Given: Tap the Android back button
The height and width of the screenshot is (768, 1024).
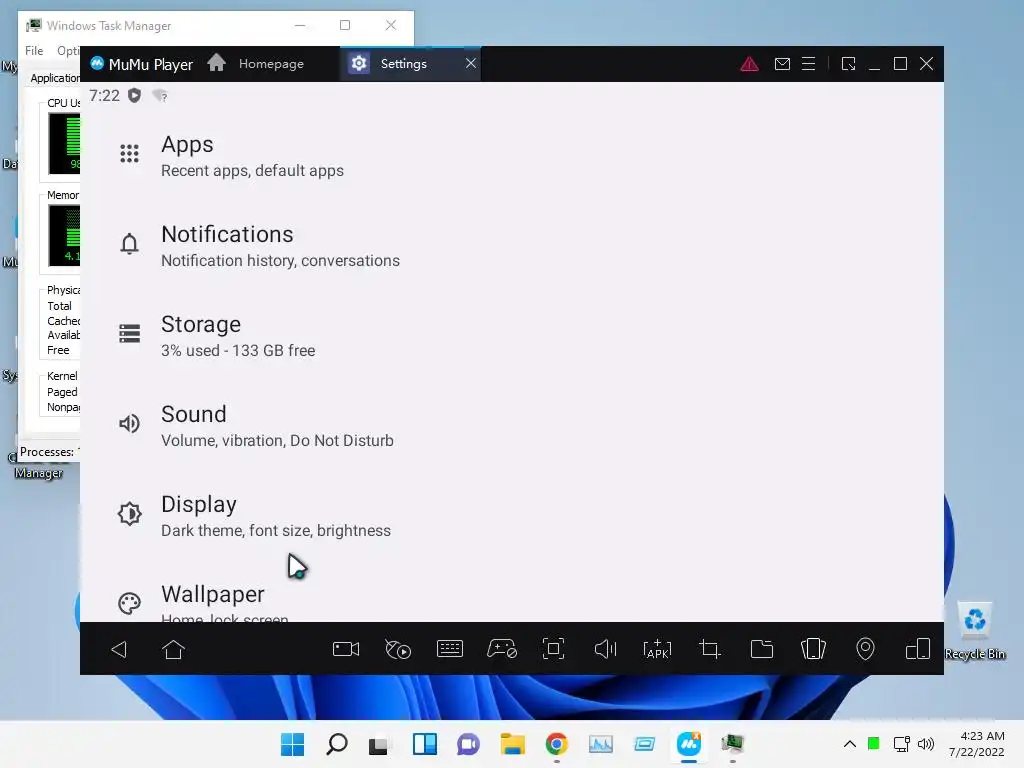Looking at the screenshot, I should tap(119, 649).
